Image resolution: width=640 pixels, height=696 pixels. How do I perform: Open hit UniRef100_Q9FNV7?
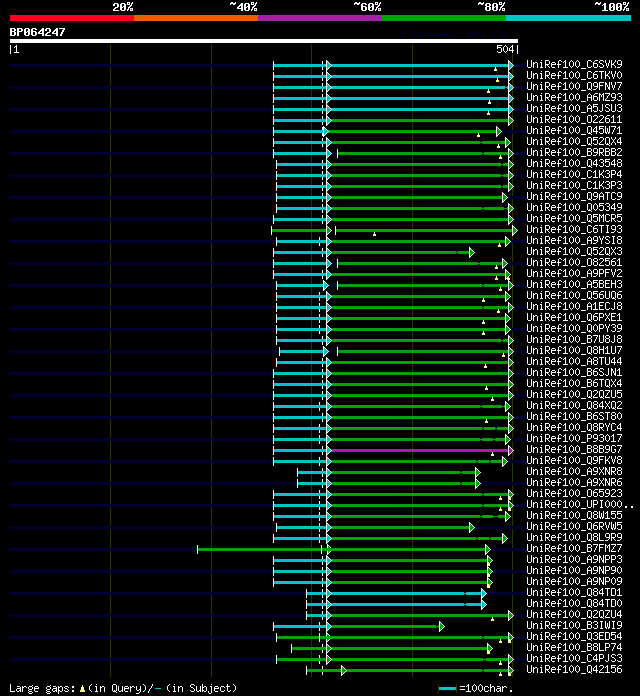pos(574,87)
